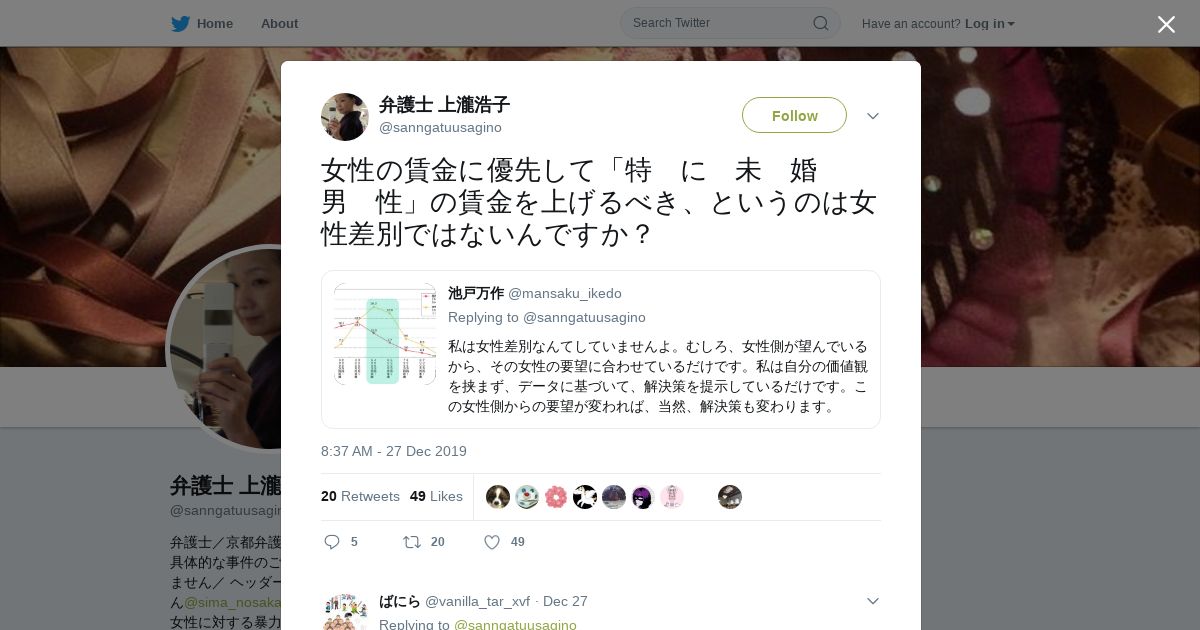Open 弁護士 上瀧浩子's profile picture
This screenshot has height=630, width=1200.
coord(345,117)
